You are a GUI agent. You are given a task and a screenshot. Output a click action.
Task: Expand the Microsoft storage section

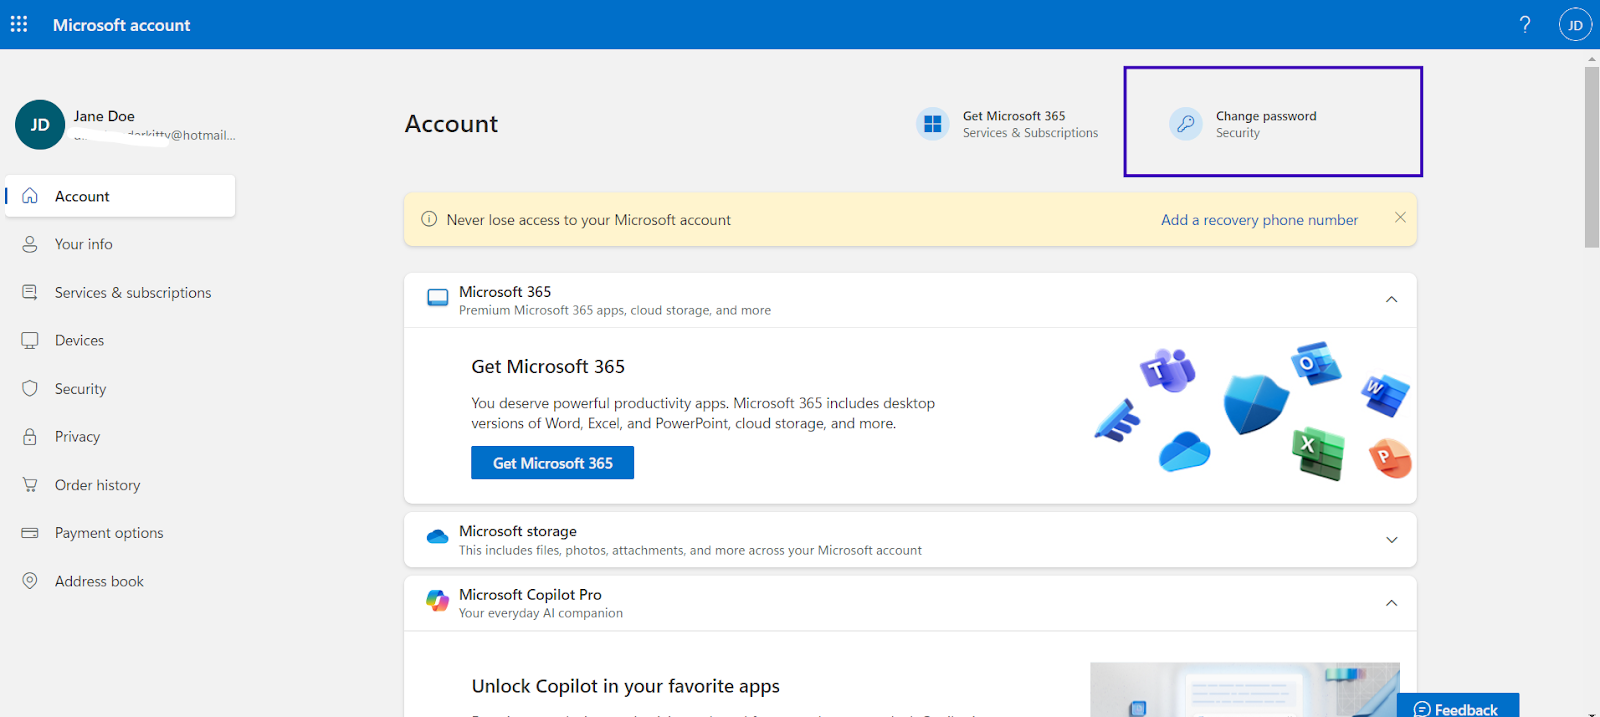point(1391,540)
